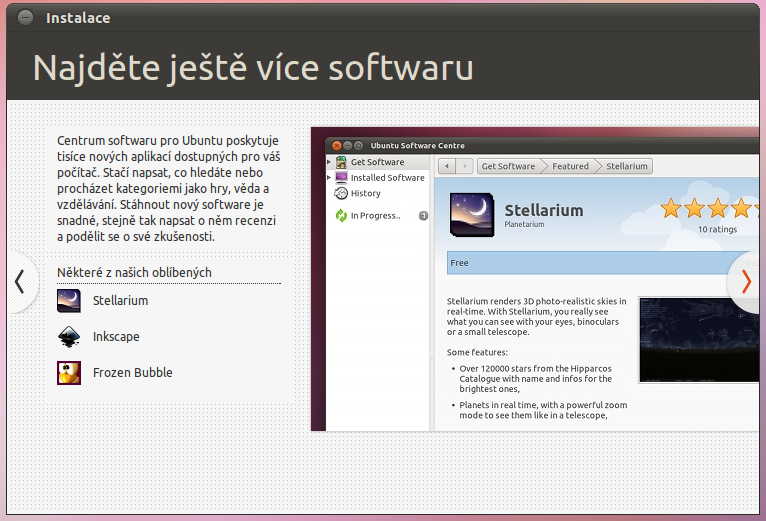Image resolution: width=766 pixels, height=521 pixels.
Task: Open Get Software in Software Centre sidebar
Action: coord(378,162)
